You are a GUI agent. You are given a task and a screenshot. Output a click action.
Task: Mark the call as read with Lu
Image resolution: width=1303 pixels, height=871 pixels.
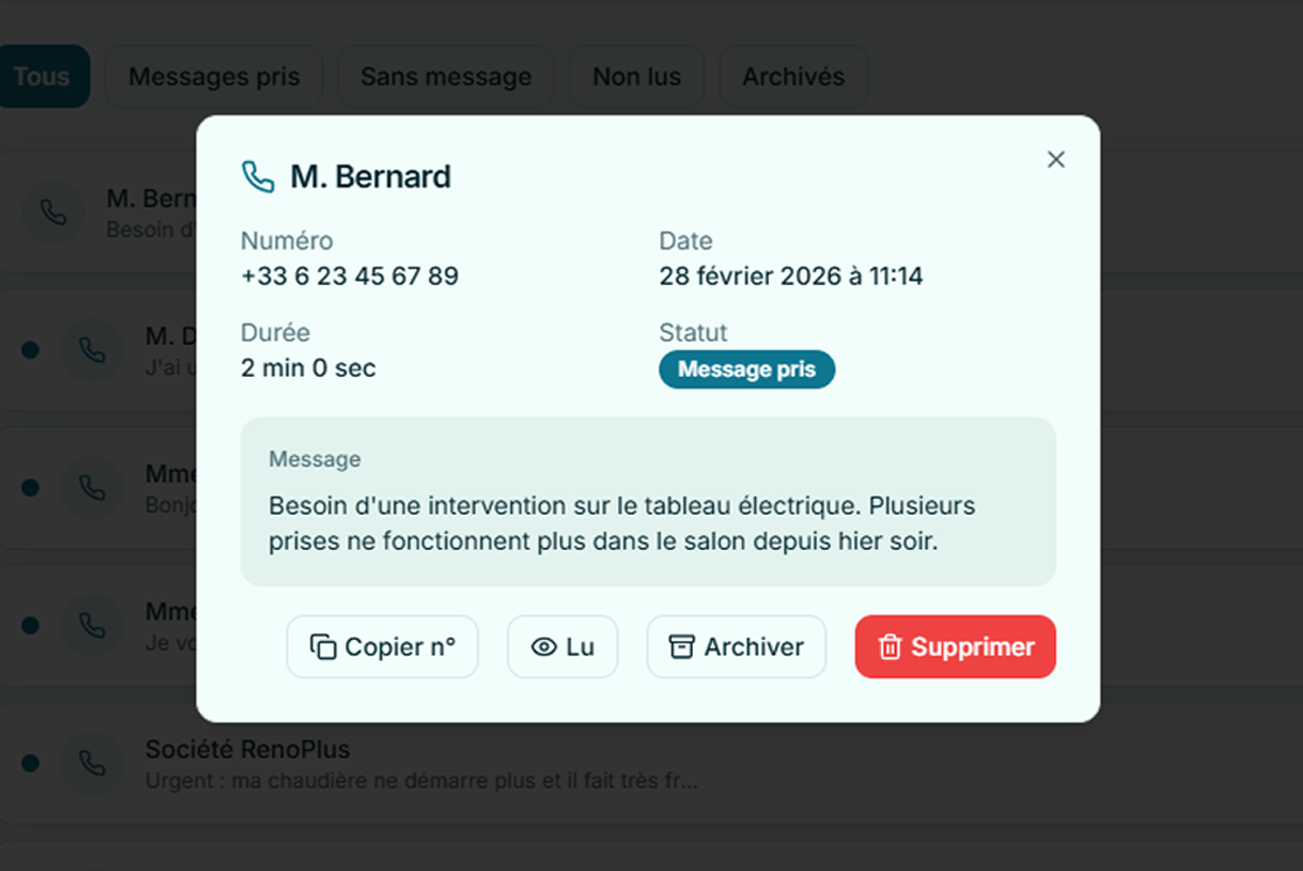[x=562, y=647]
